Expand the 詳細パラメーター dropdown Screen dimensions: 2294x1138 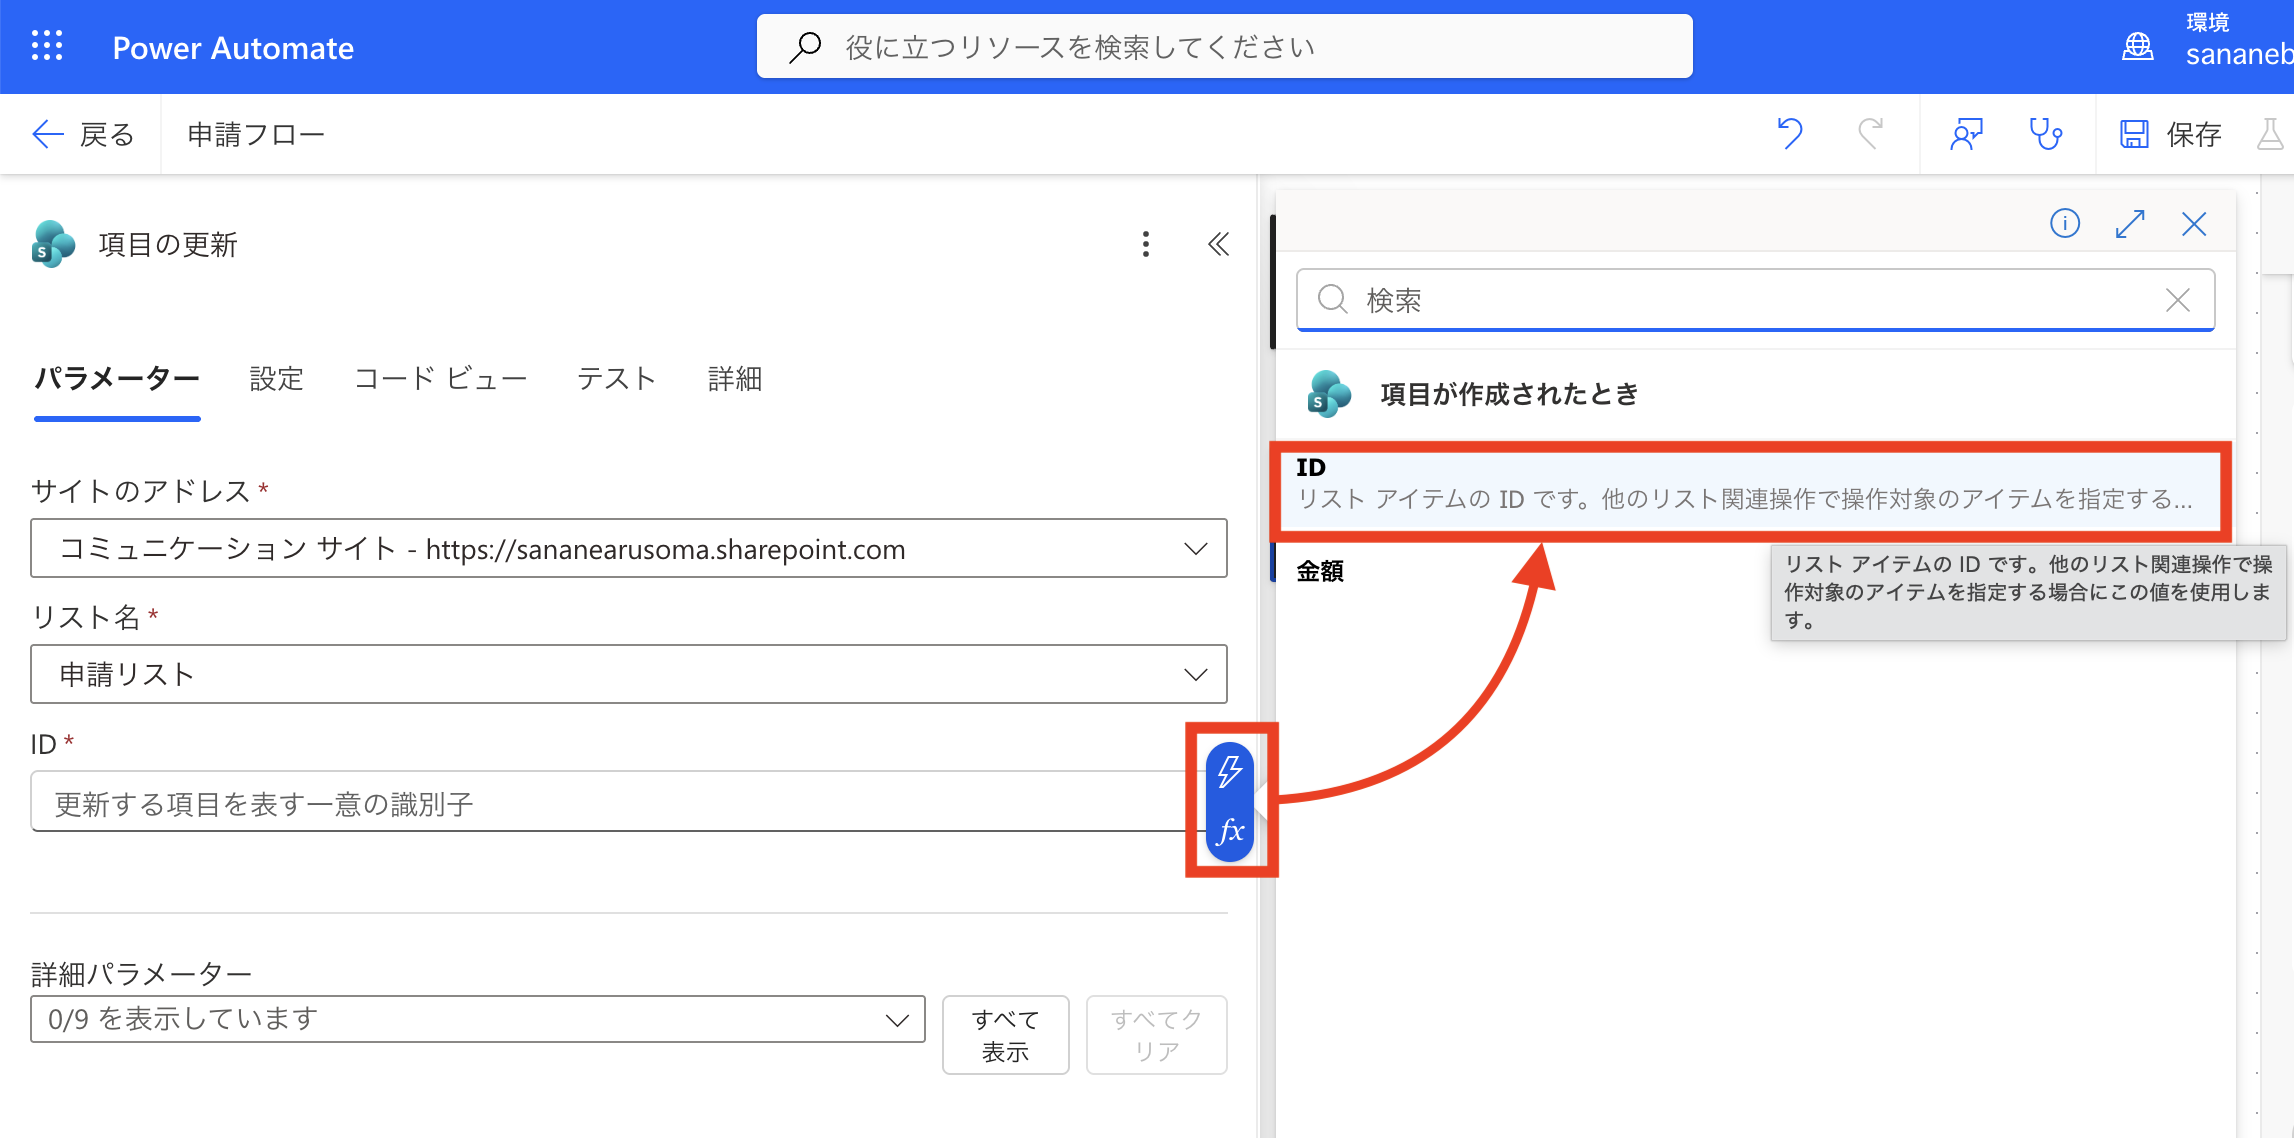tap(478, 1019)
